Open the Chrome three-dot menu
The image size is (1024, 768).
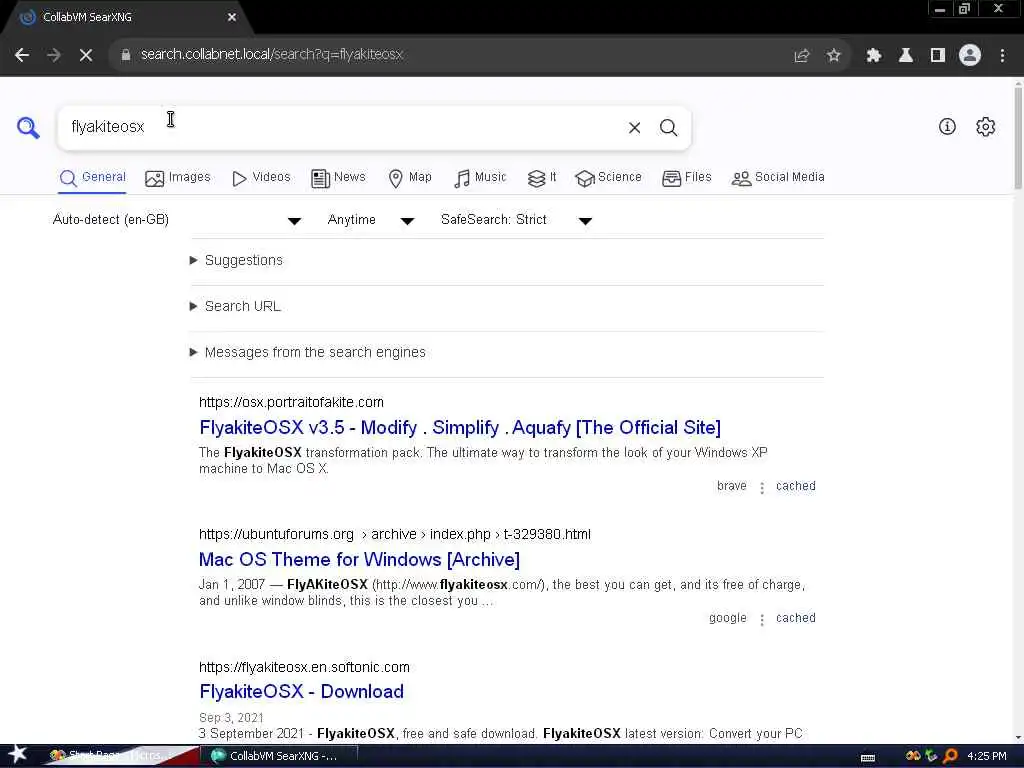tap(1002, 56)
